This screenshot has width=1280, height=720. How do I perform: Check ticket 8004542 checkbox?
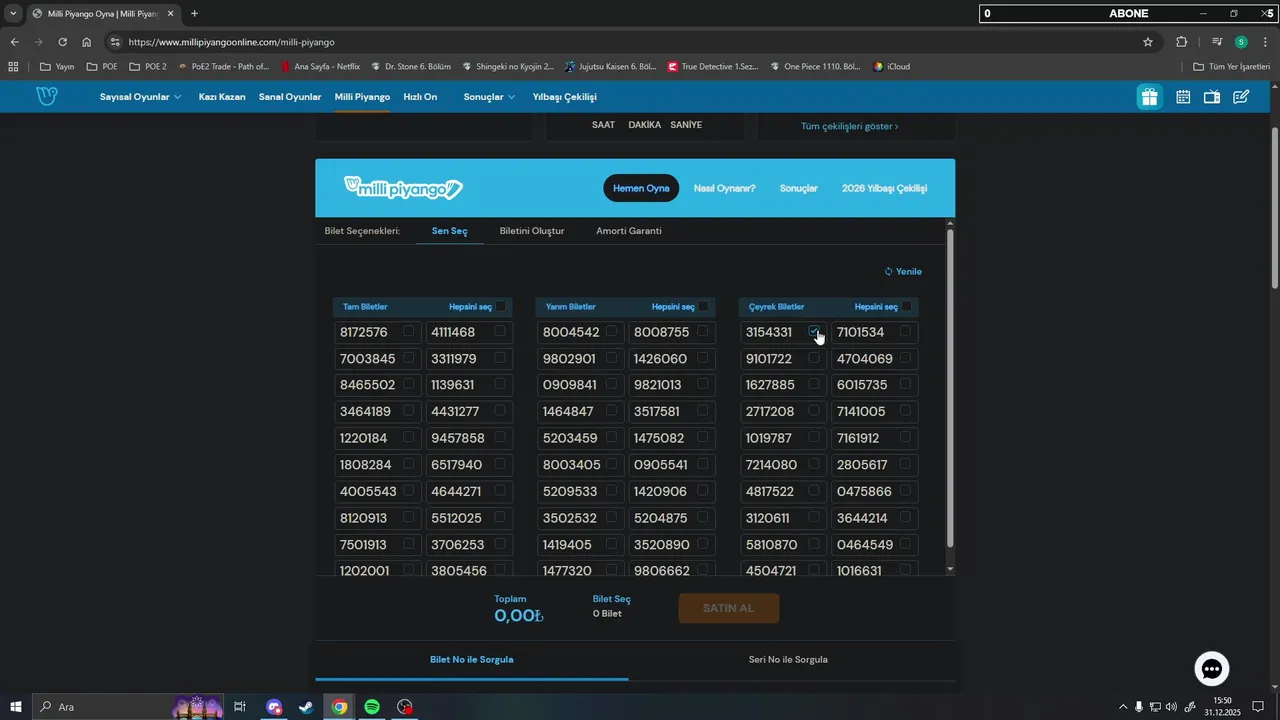(x=611, y=331)
